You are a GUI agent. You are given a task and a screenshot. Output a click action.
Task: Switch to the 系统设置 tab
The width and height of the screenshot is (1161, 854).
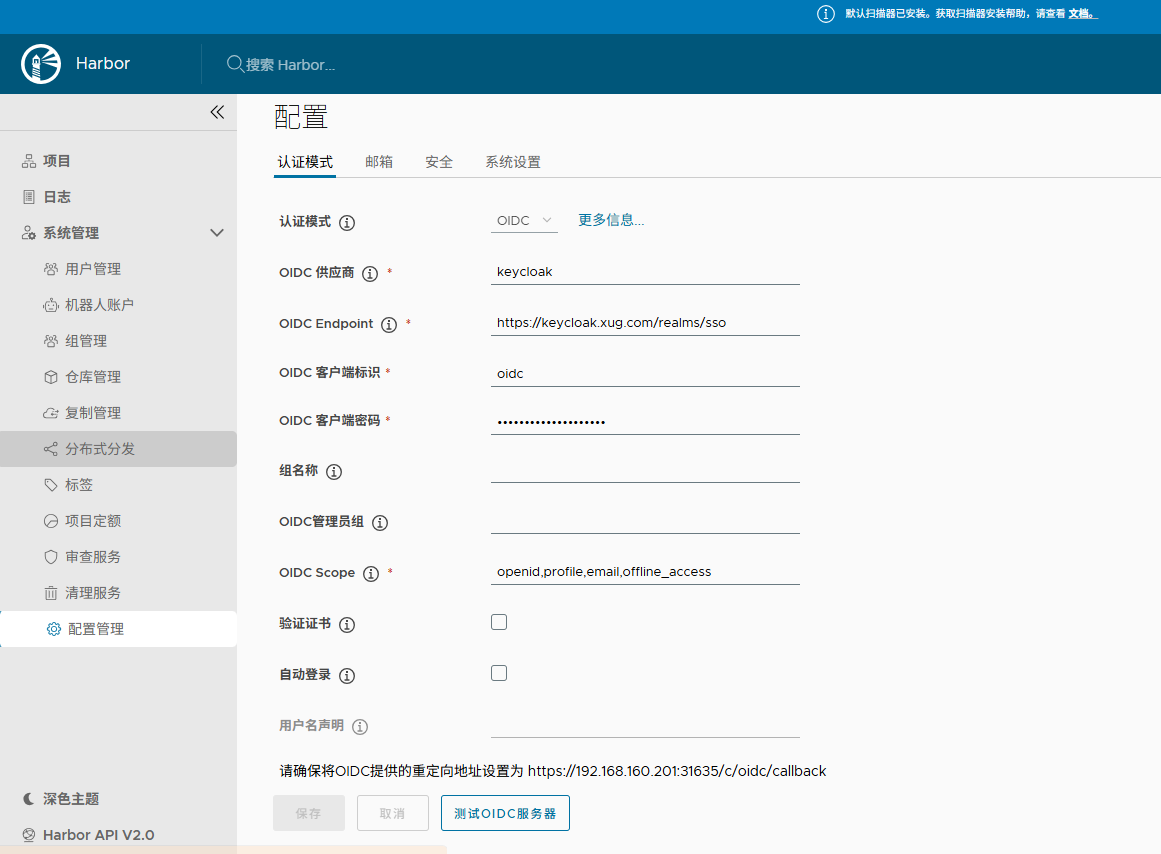[513, 162]
